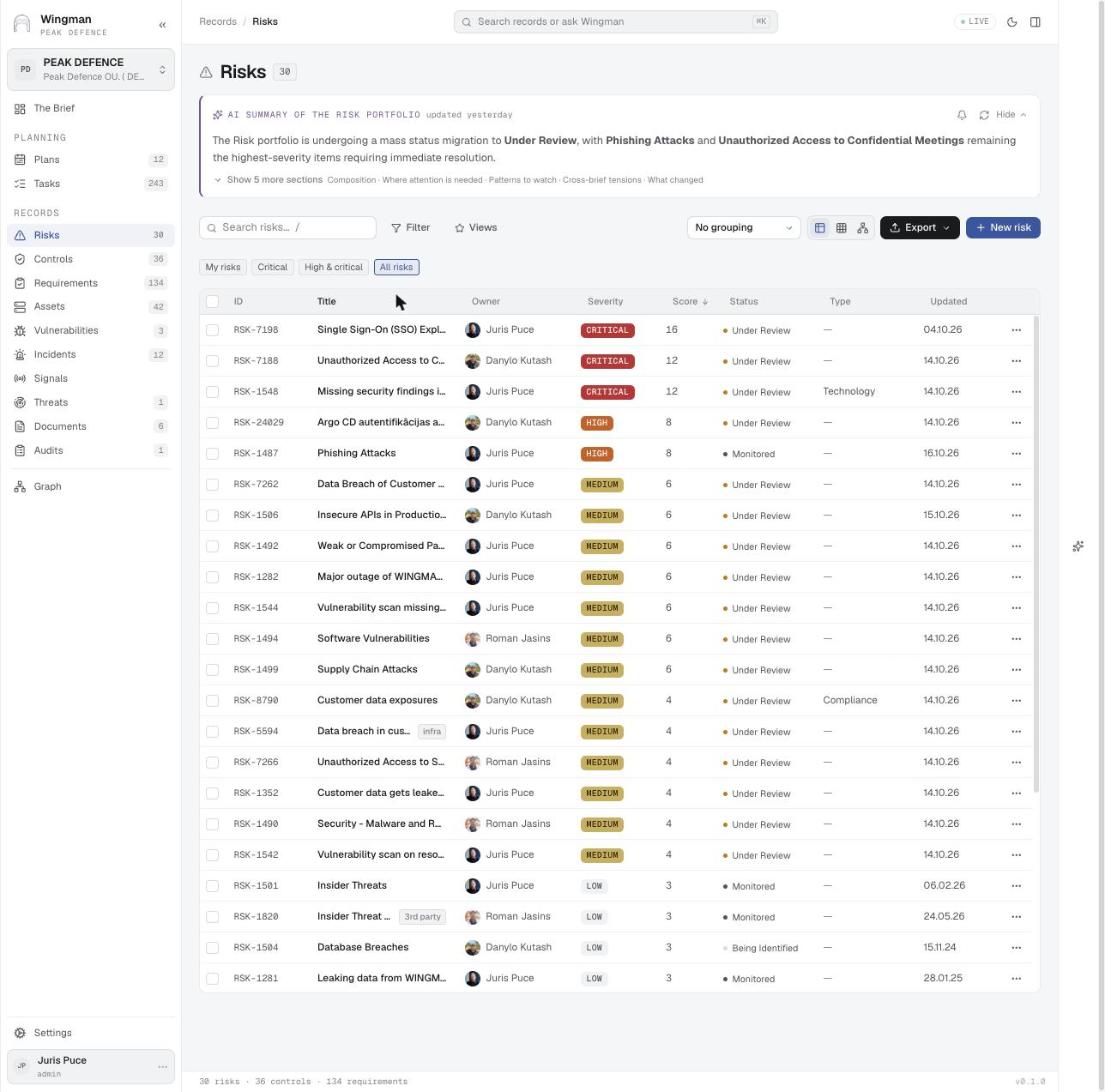The width and height of the screenshot is (1105, 1092).
Task: Select the All risks tab
Action: (x=396, y=267)
